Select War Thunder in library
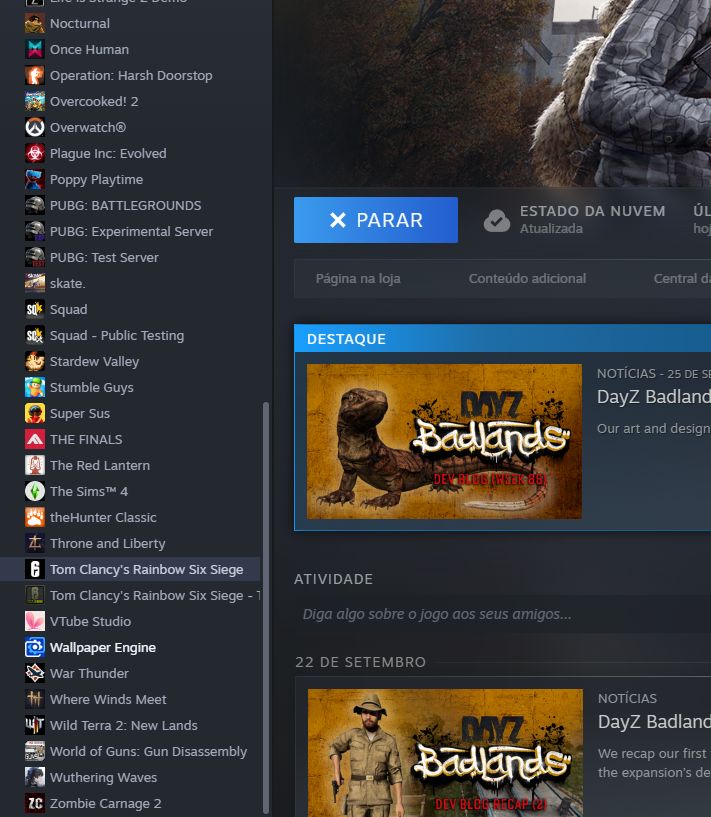711x817 pixels. 130,674
